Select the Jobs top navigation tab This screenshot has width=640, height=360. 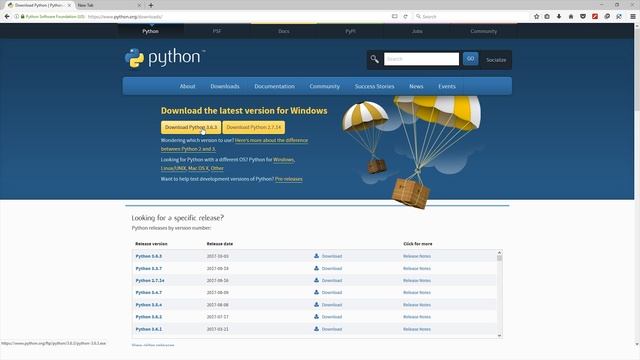[417, 31]
